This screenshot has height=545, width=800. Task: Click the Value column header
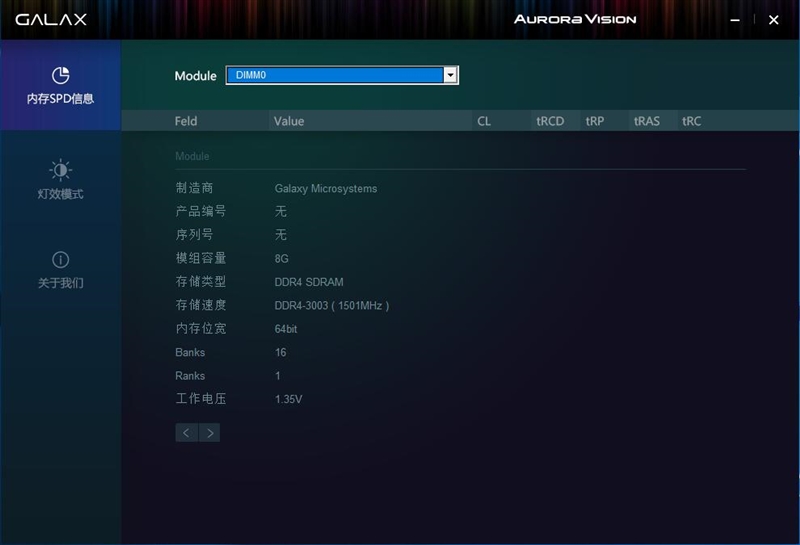point(289,121)
